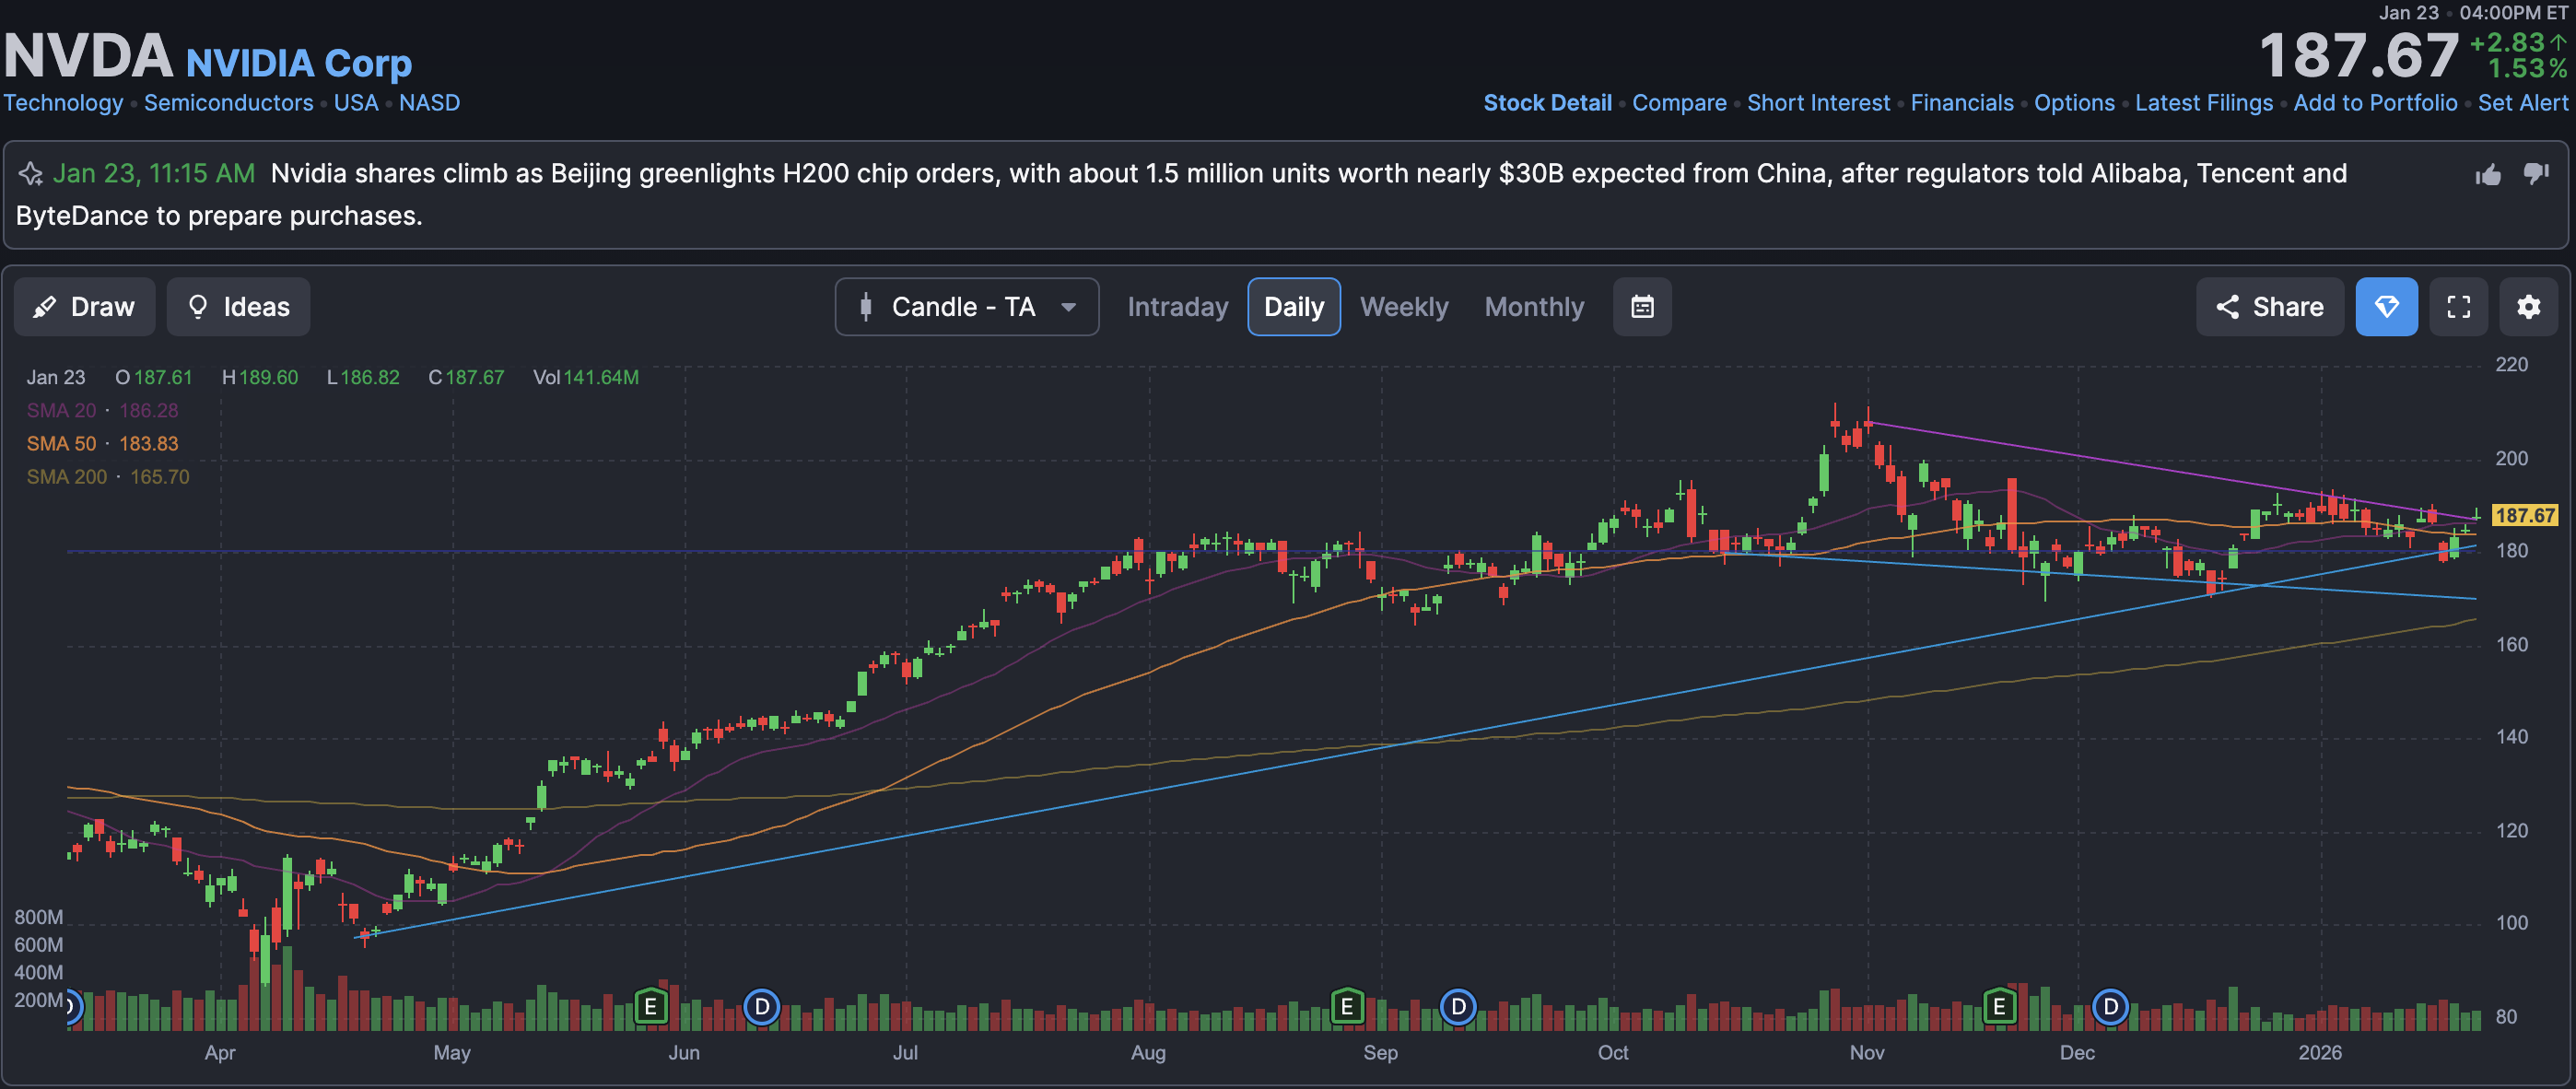Viewport: 2576px width, 1089px height.
Task: Select the Daily timeframe toggle
Action: (1293, 307)
